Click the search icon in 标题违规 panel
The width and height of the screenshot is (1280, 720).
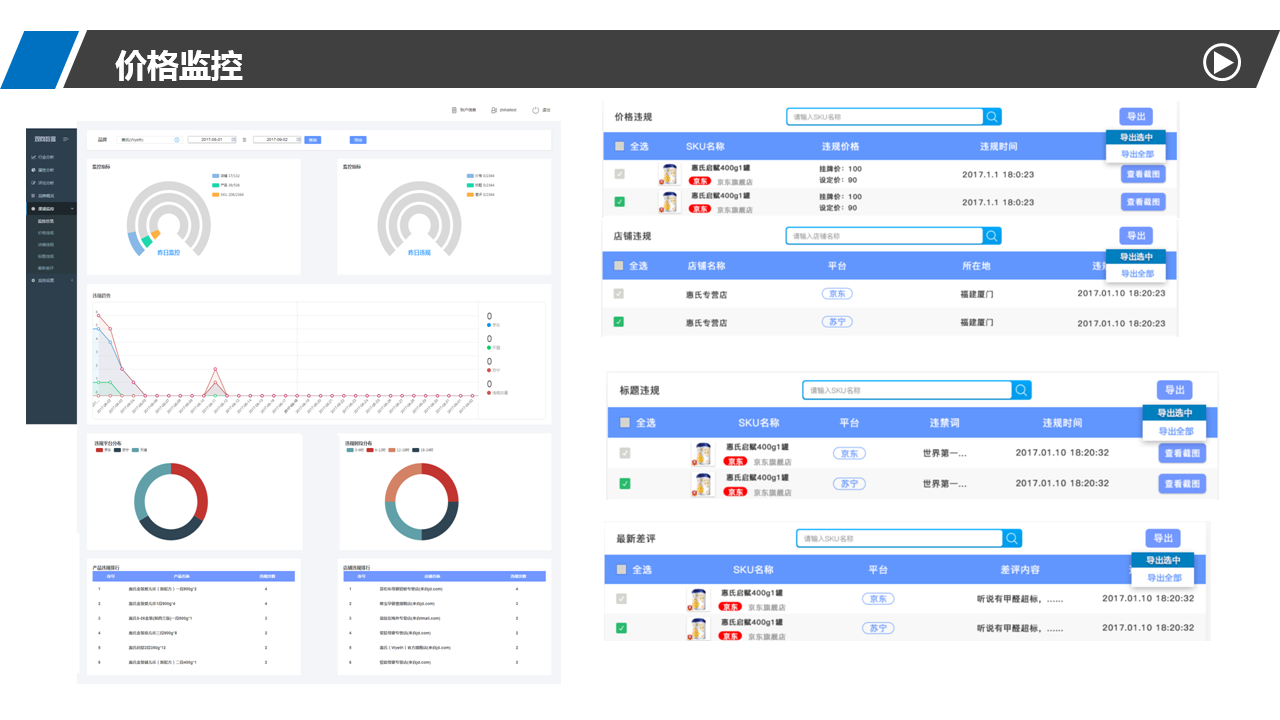click(x=1021, y=390)
